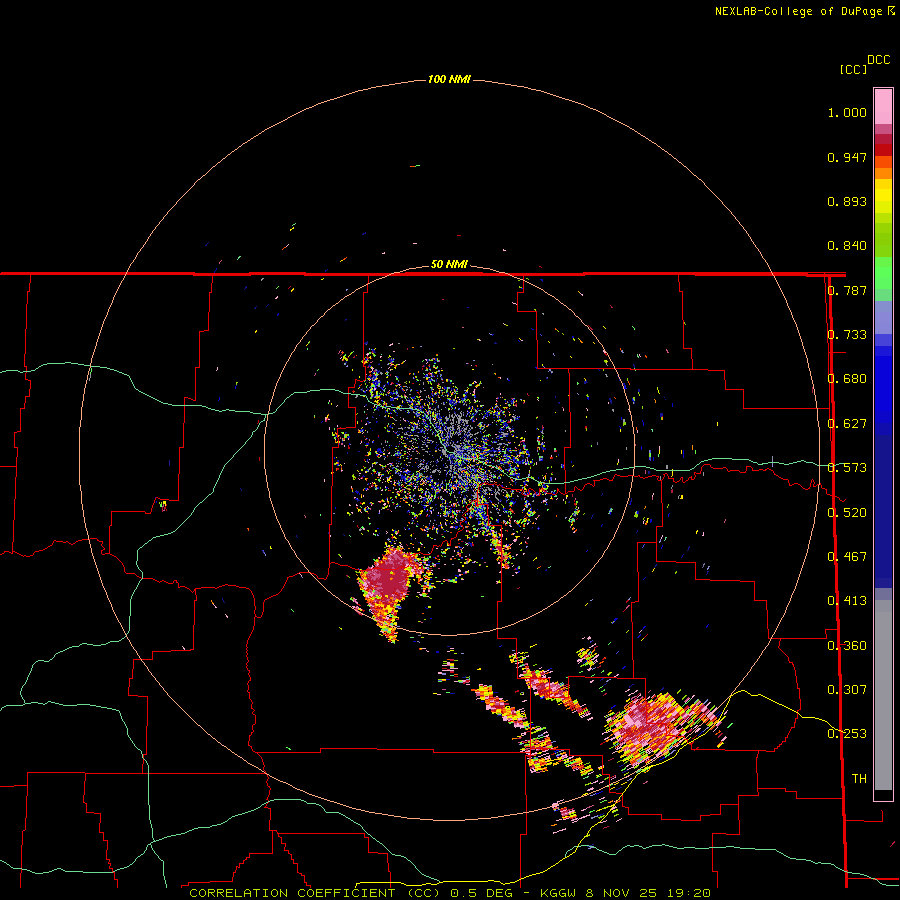Image resolution: width=900 pixels, height=900 pixels.
Task: Click the [CC] legend unit label
Action: click(854, 69)
